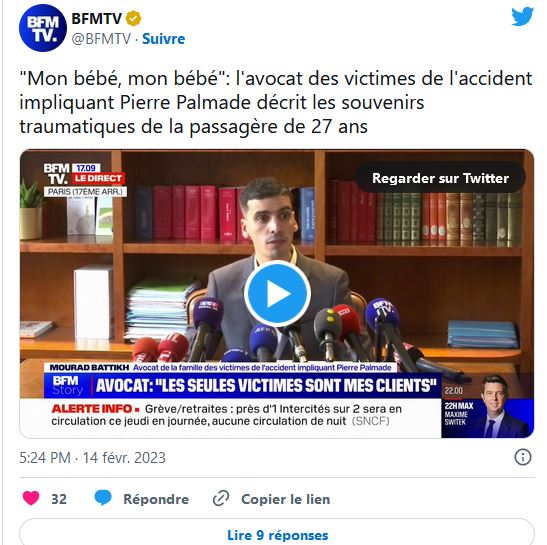
Task: Click the @BFMTV handle
Action: pyautogui.click(x=101, y=39)
